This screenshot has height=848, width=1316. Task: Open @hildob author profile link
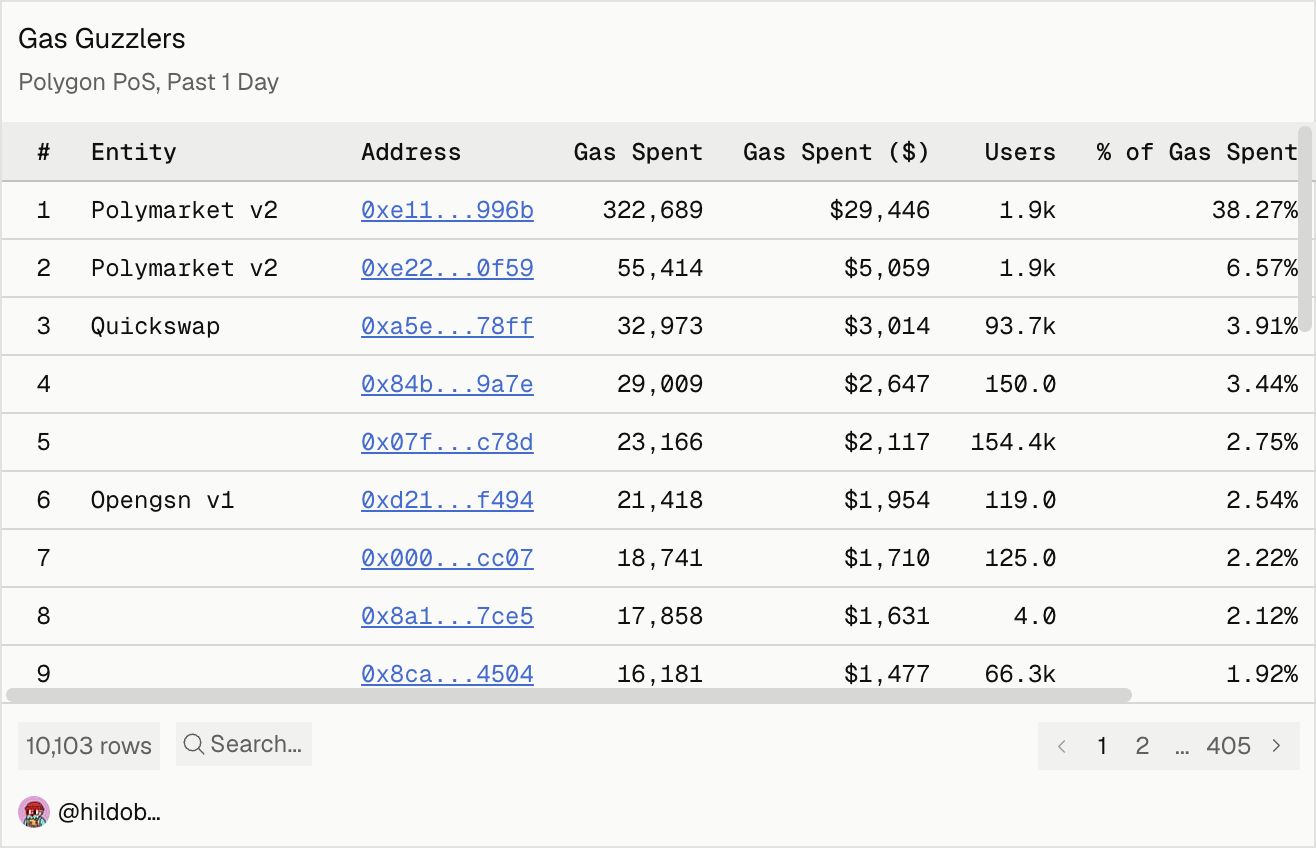(109, 812)
